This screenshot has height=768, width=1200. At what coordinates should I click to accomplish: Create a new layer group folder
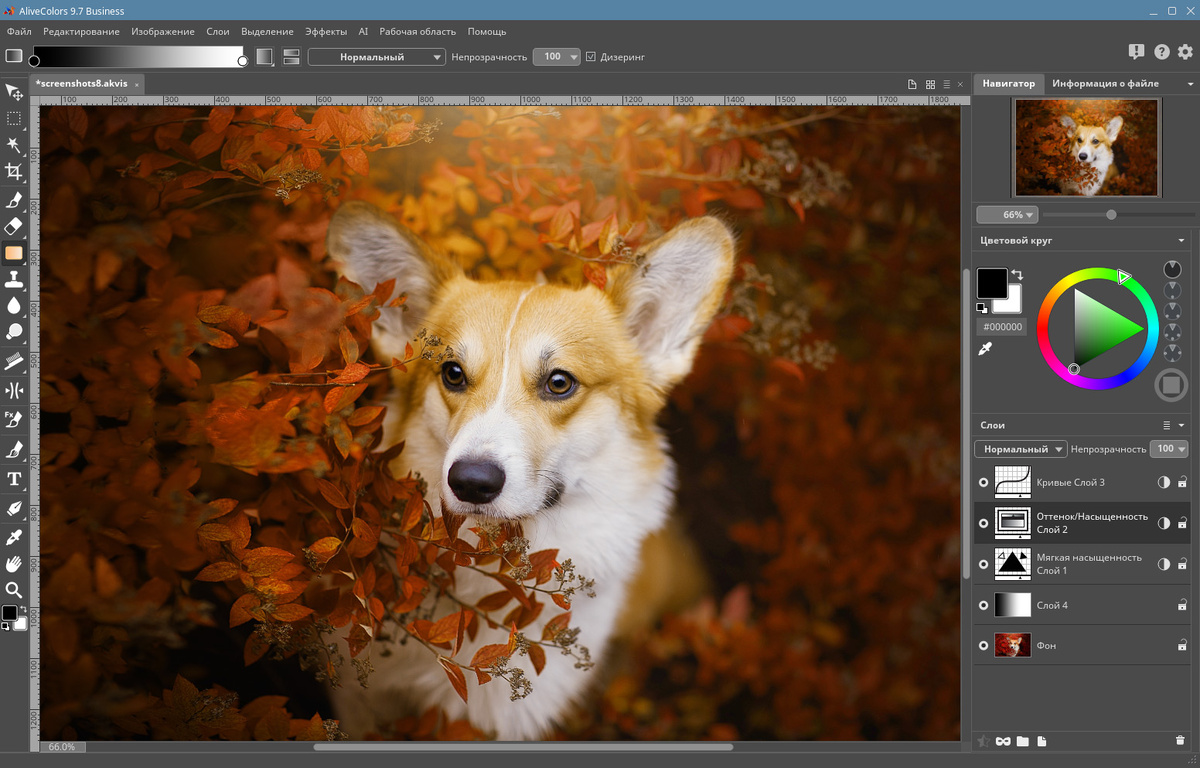tap(1022, 741)
